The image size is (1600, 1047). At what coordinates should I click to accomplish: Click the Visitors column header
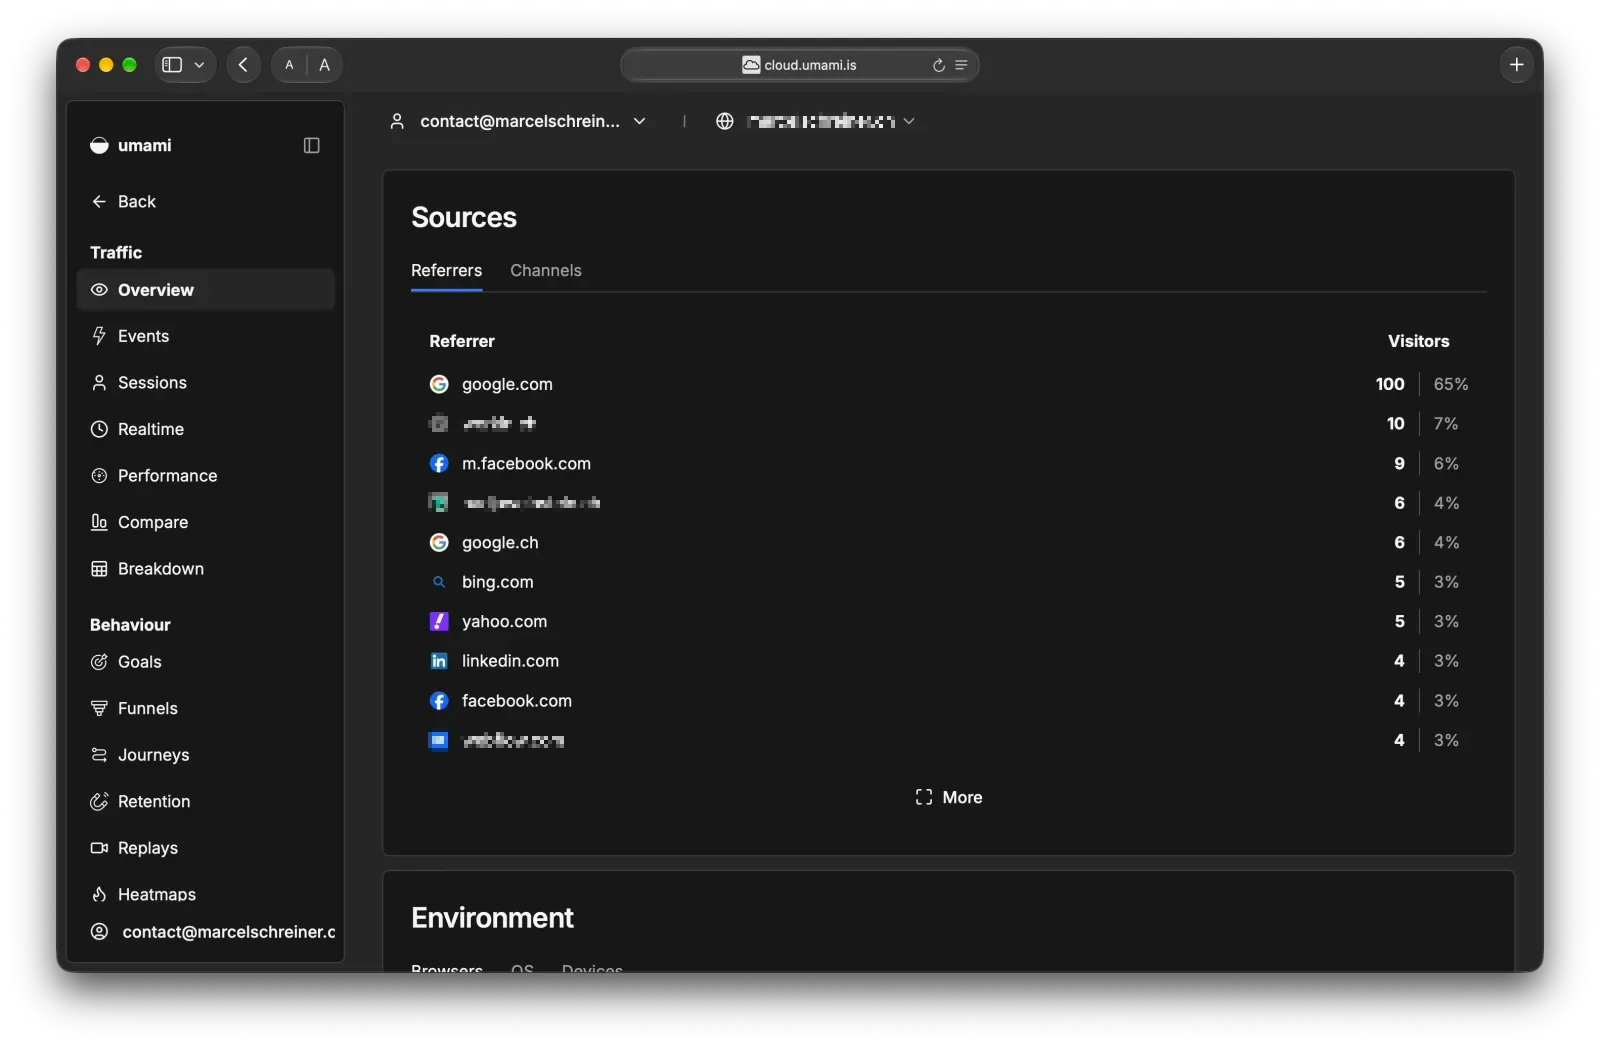coord(1418,341)
